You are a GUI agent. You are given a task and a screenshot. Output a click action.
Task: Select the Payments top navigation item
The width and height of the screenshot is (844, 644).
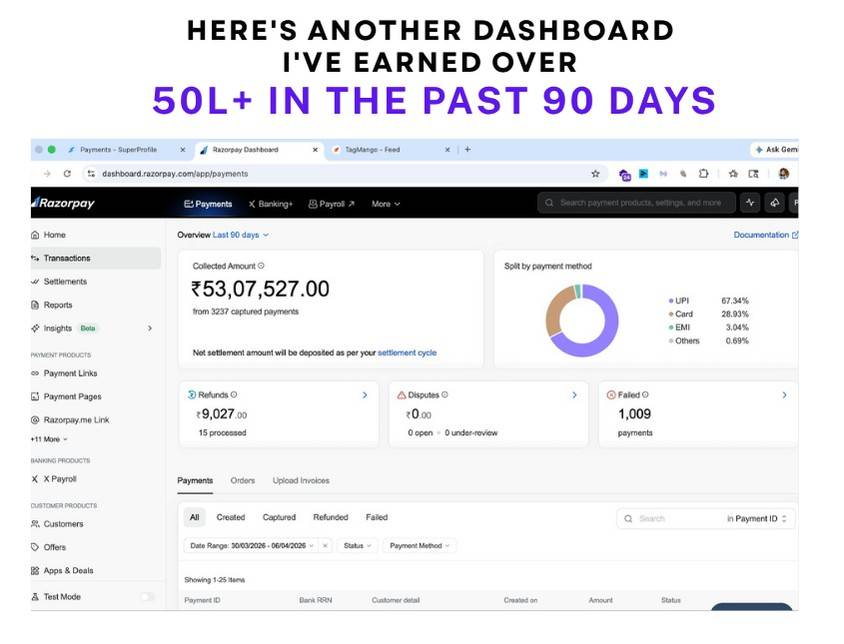(208, 204)
